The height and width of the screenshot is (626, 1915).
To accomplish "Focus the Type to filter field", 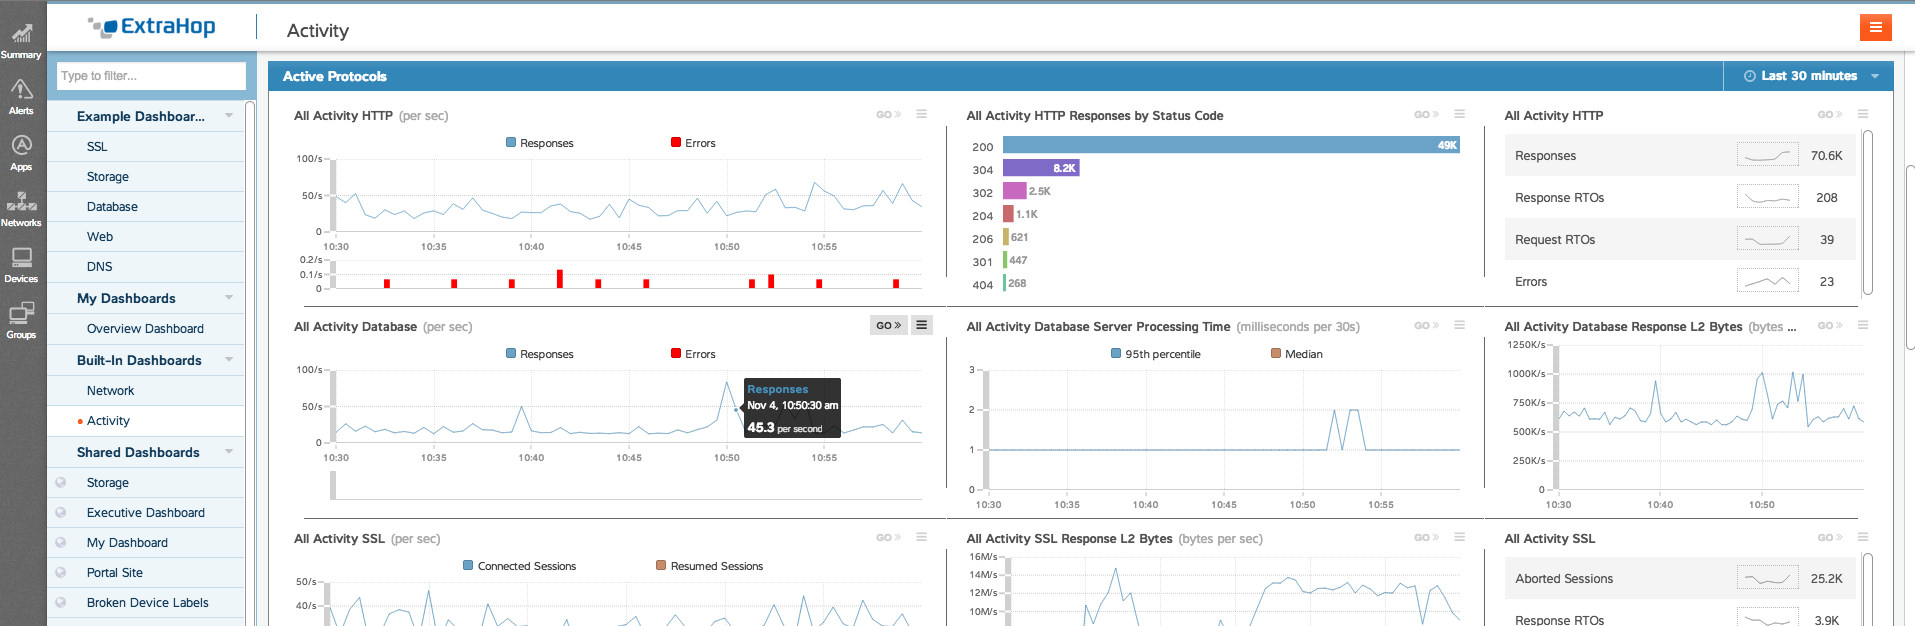I will 151,76.
